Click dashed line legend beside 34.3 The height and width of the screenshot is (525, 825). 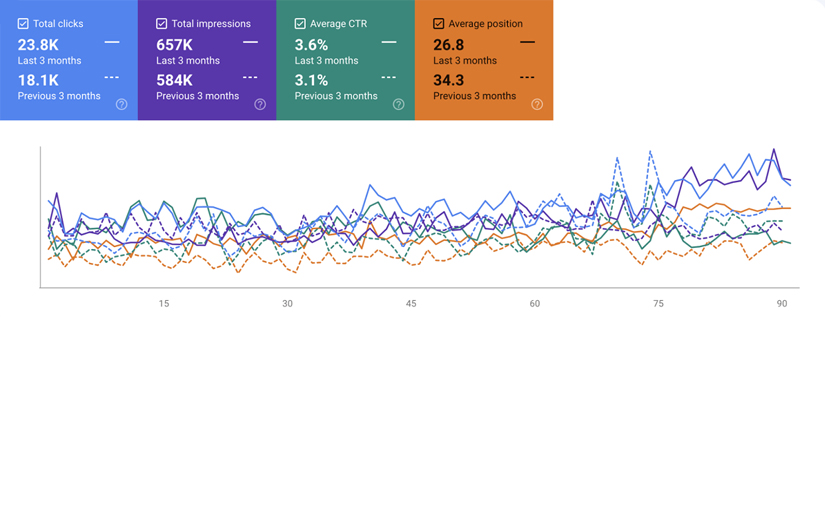(x=527, y=78)
